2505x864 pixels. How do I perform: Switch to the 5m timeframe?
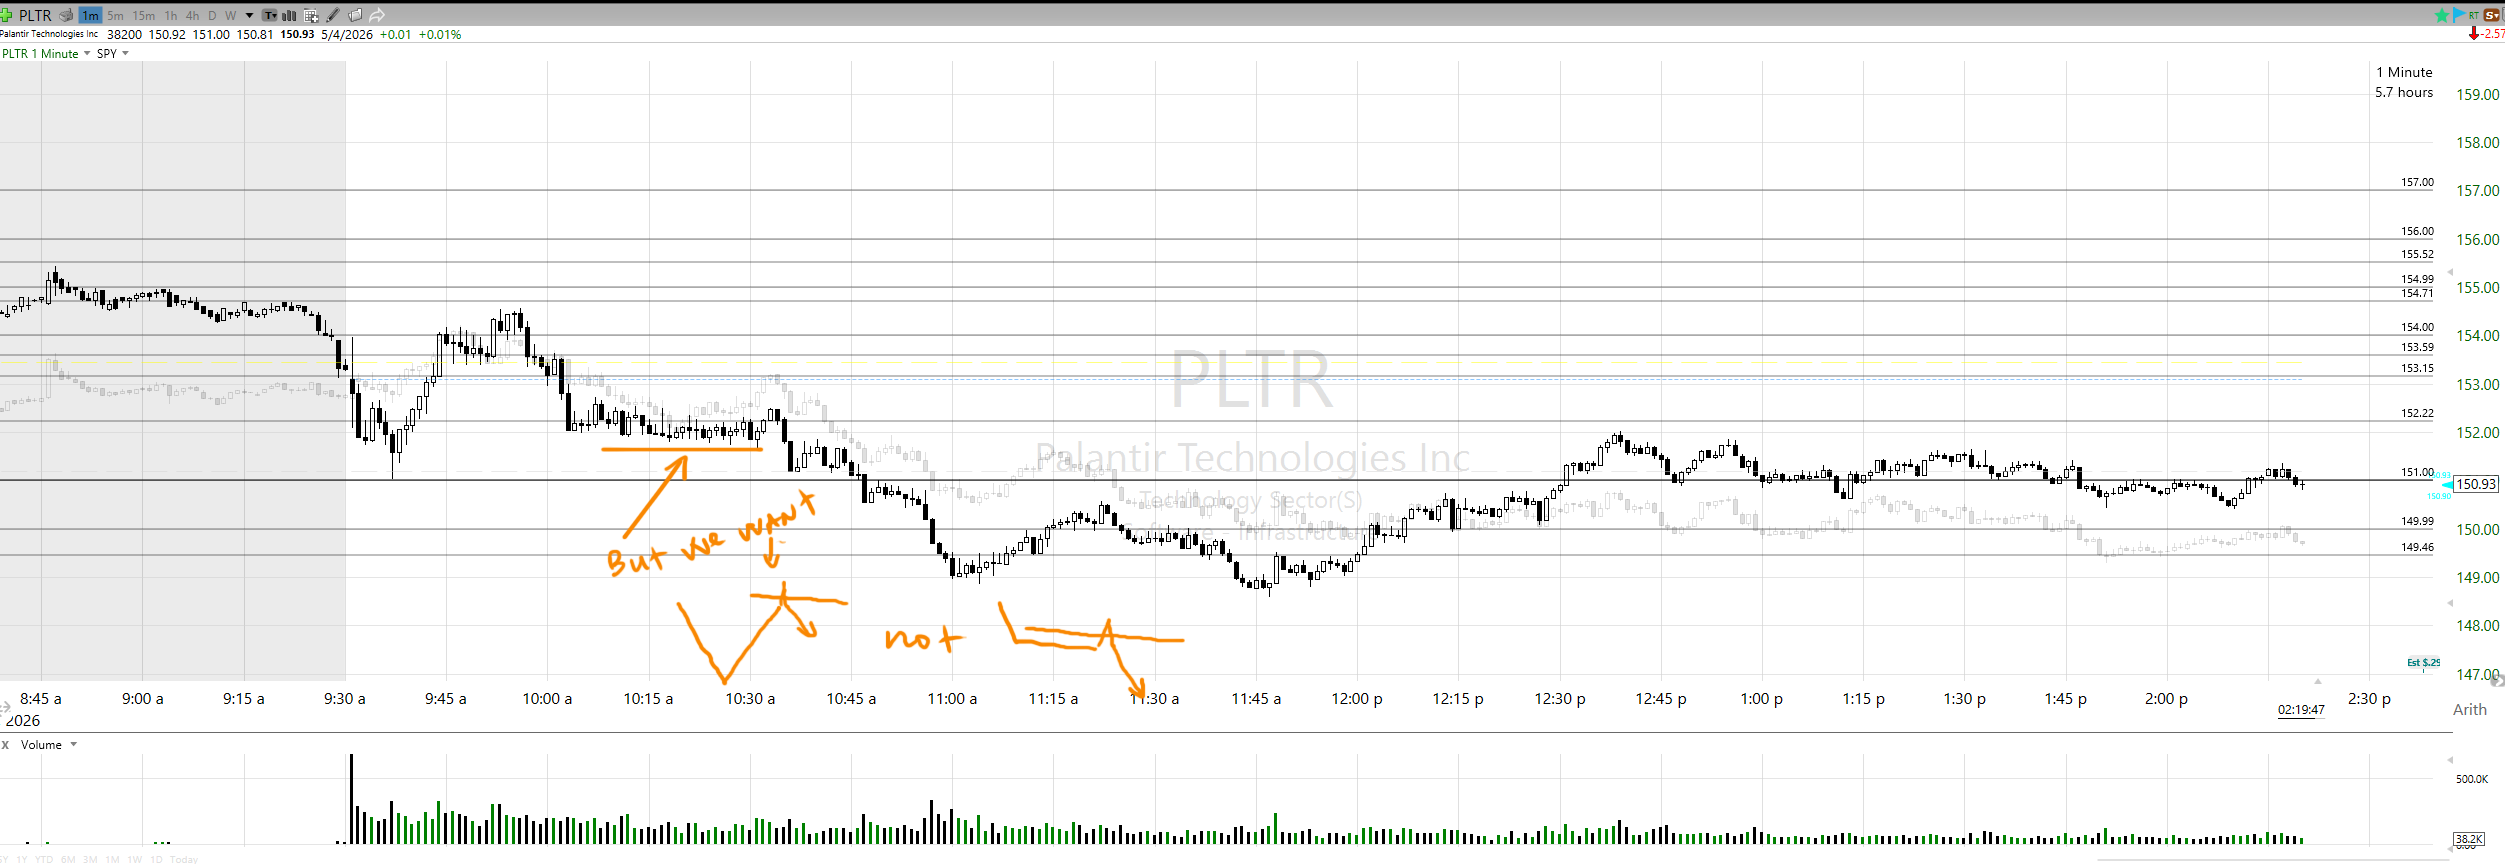116,15
